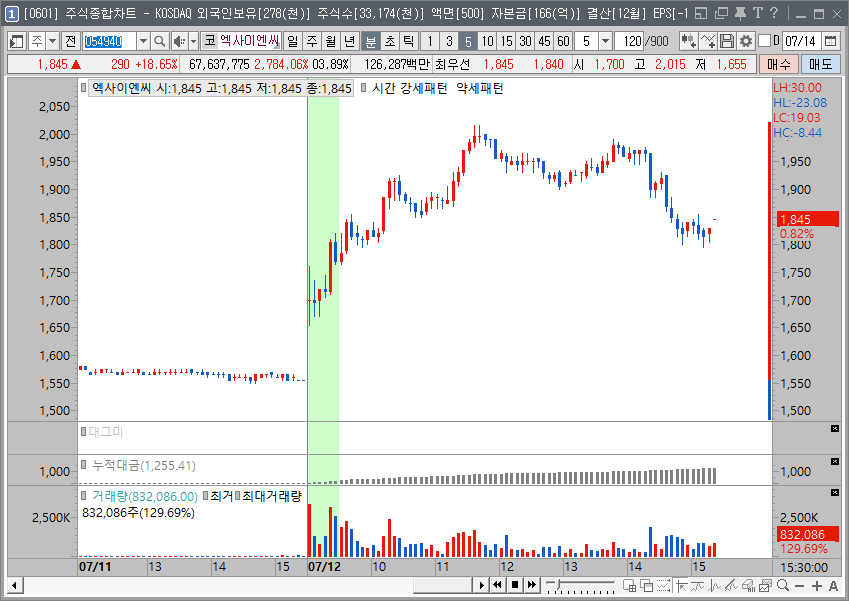Open the stock code search magnifier
This screenshot has width=849, height=601.
[x=159, y=41]
